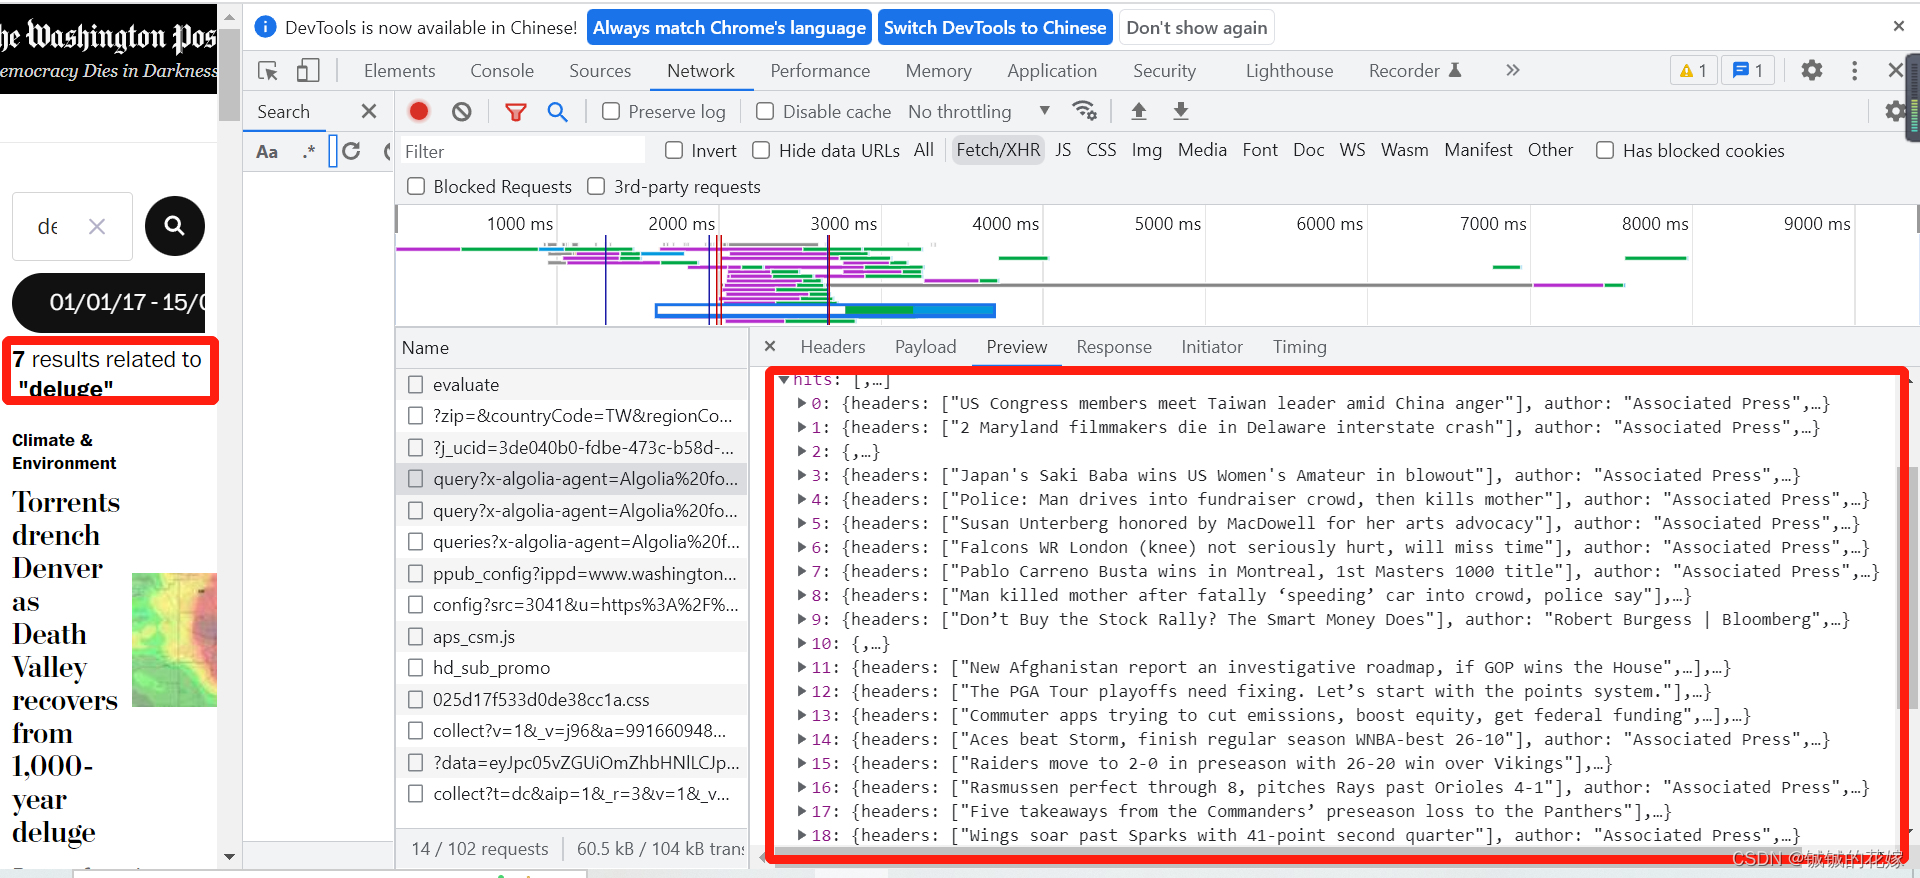Tick checkbox beside evaluate request
The height and width of the screenshot is (878, 1920).
pos(415,384)
